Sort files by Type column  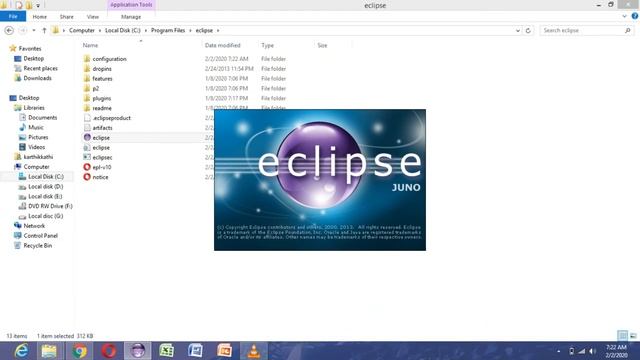tap(267, 45)
